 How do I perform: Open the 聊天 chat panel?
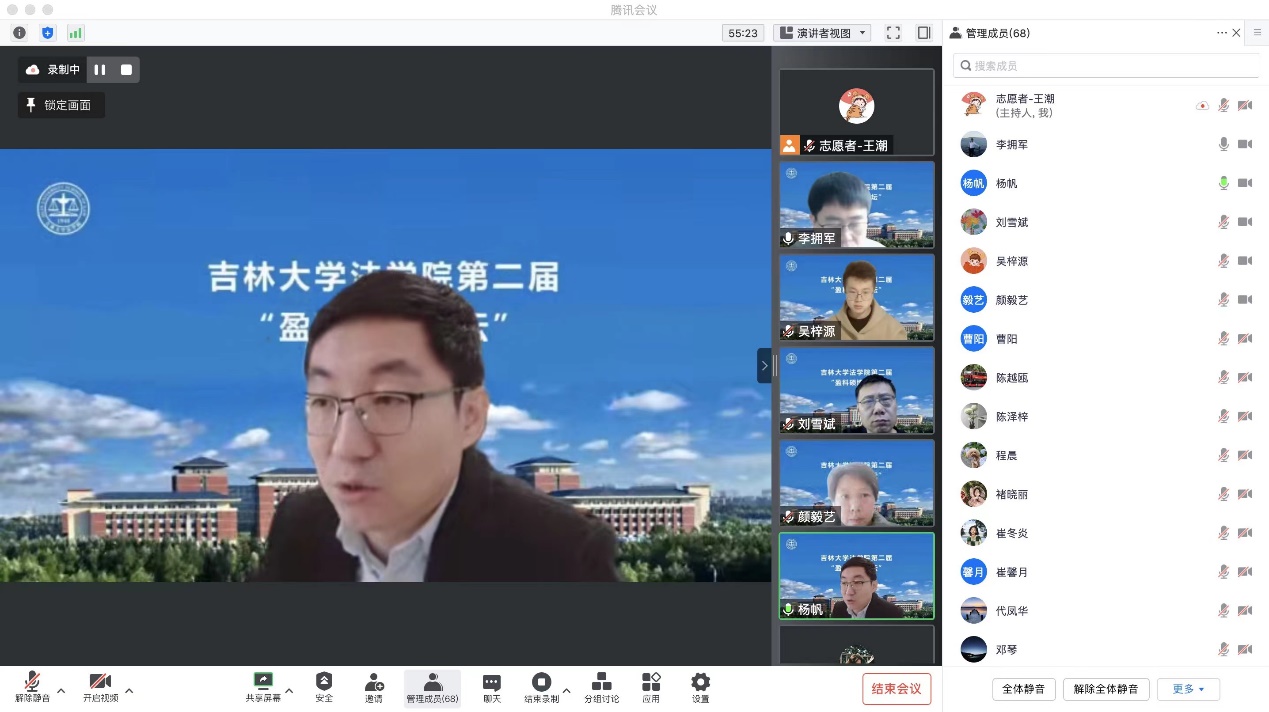coord(491,687)
